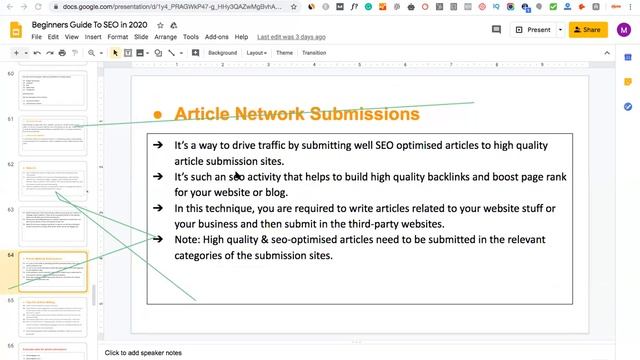
Task: Click the slide title Article Network Submissions
Action: [297, 114]
